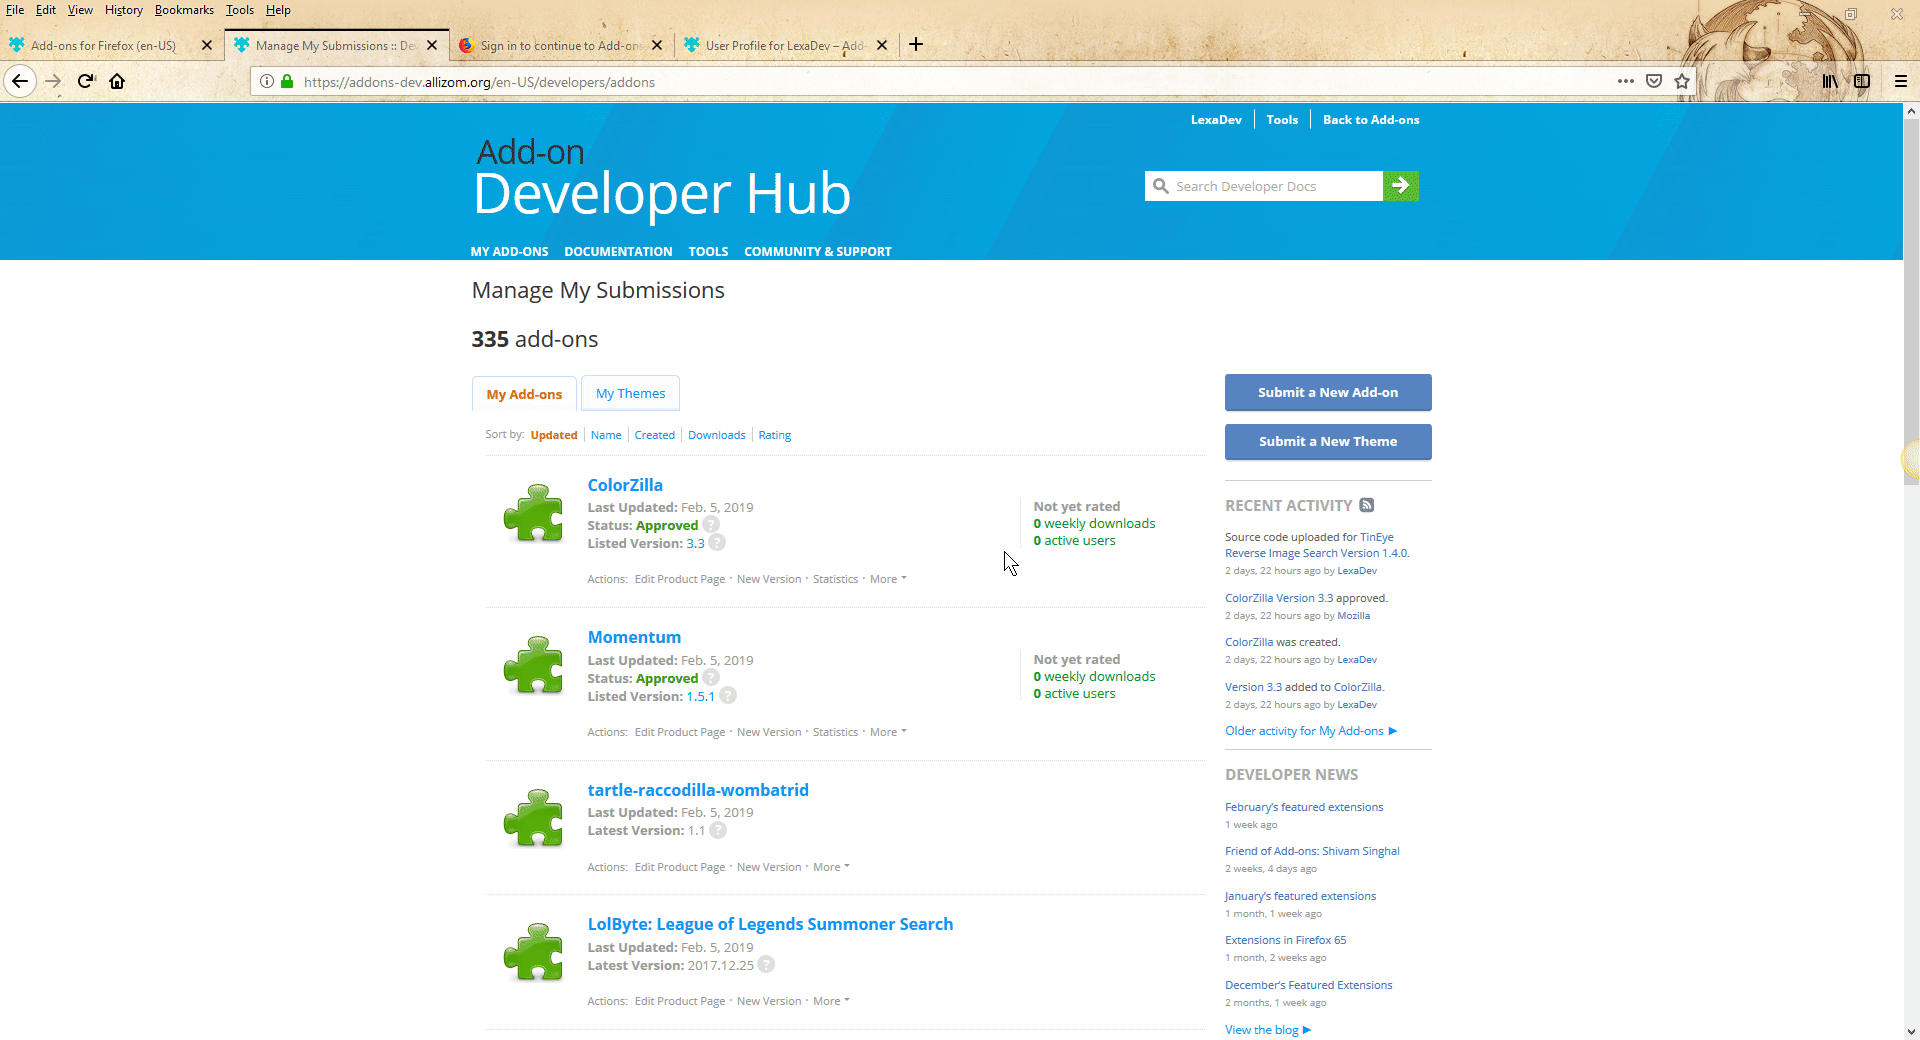Click the Submit a New Theme button
1920x1040 pixels.
(1327, 441)
